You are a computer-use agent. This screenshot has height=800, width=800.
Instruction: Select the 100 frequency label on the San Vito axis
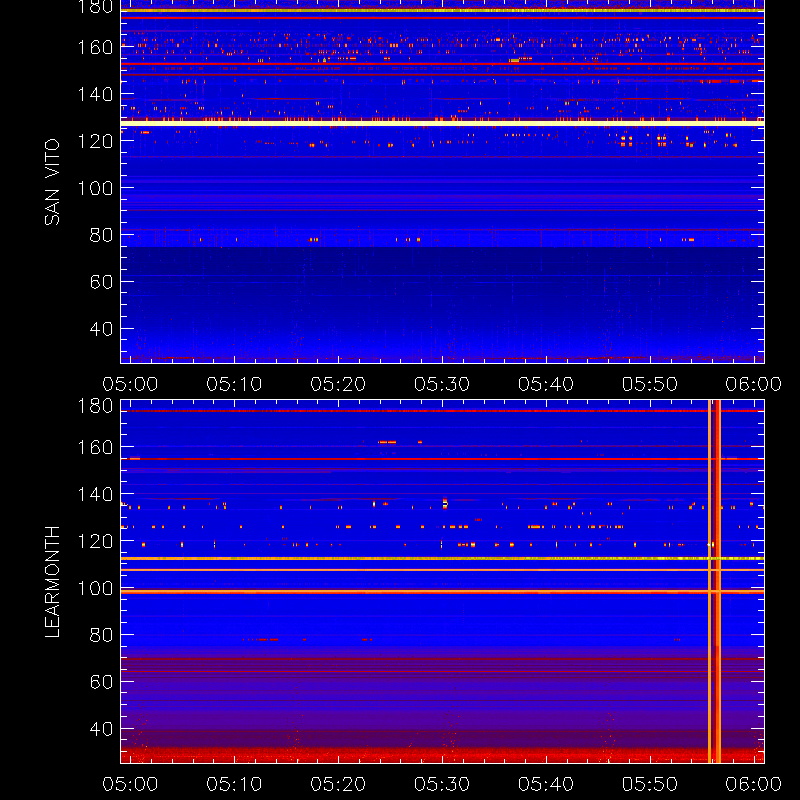[95, 188]
